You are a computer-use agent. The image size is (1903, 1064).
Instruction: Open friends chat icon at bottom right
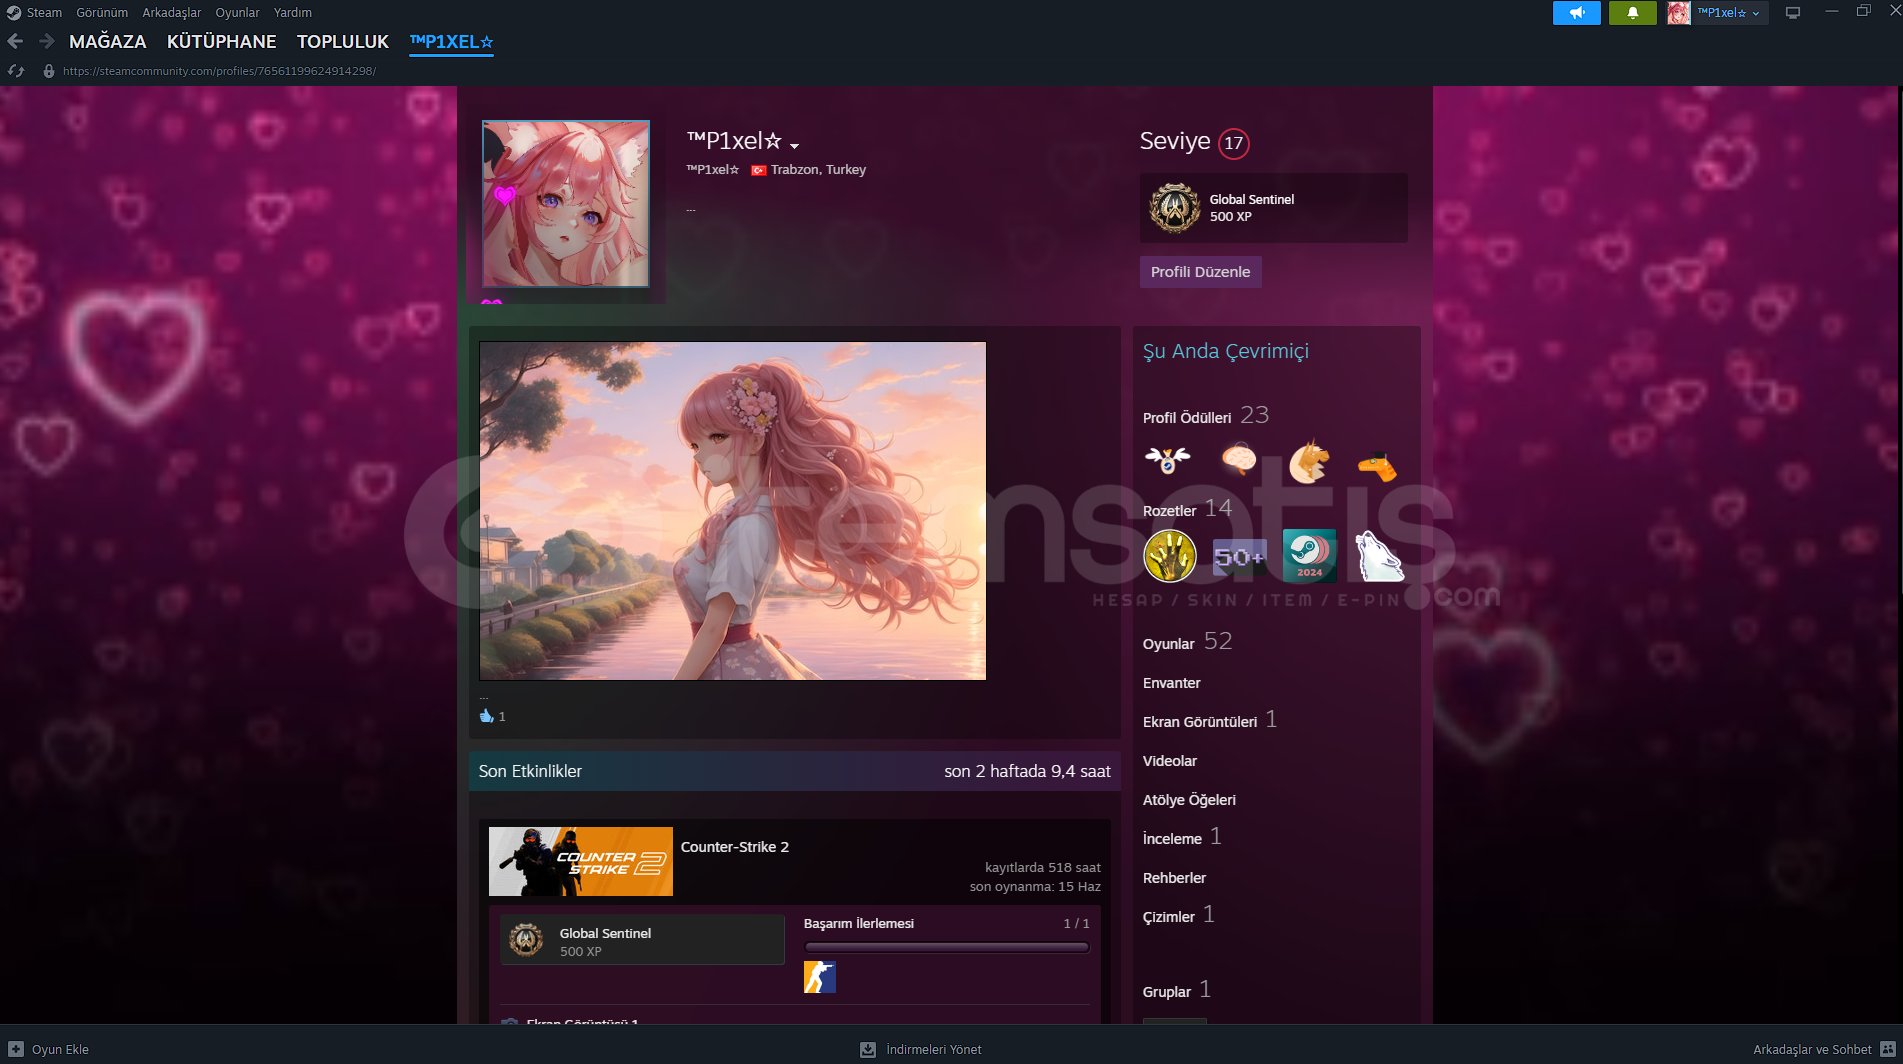(1888, 1049)
